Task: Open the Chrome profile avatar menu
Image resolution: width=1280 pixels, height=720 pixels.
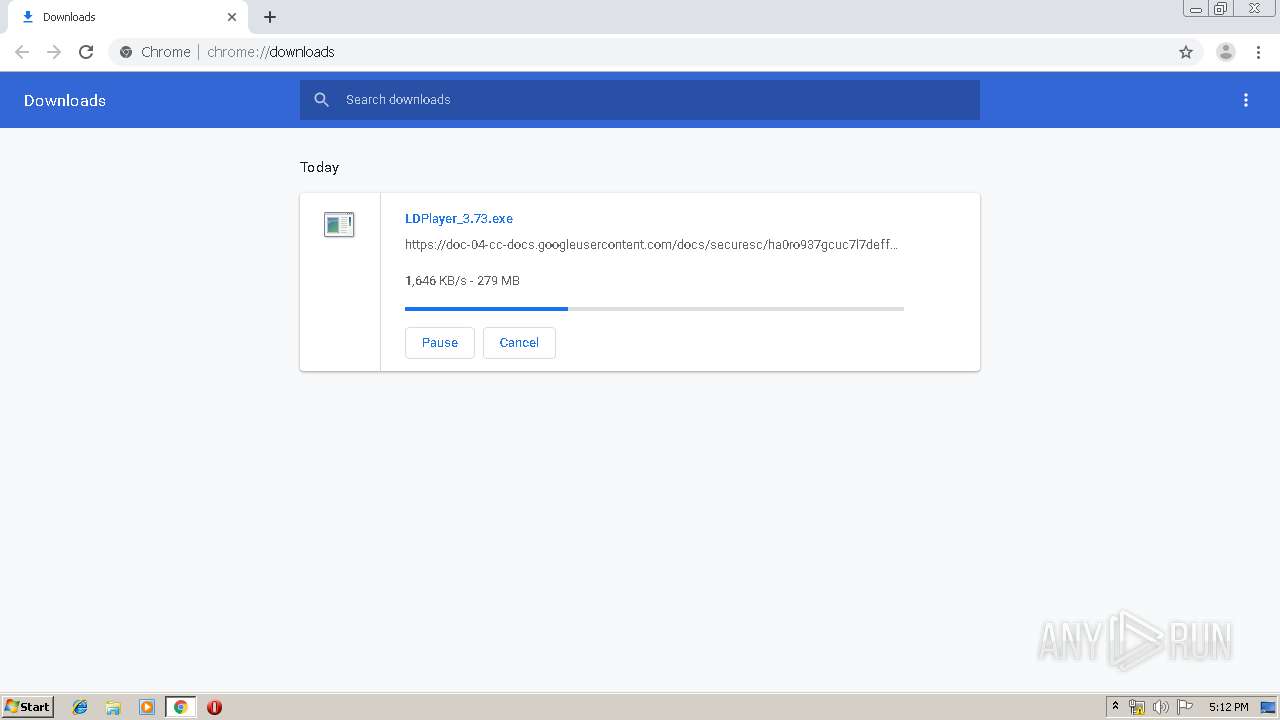Action: pos(1226,52)
